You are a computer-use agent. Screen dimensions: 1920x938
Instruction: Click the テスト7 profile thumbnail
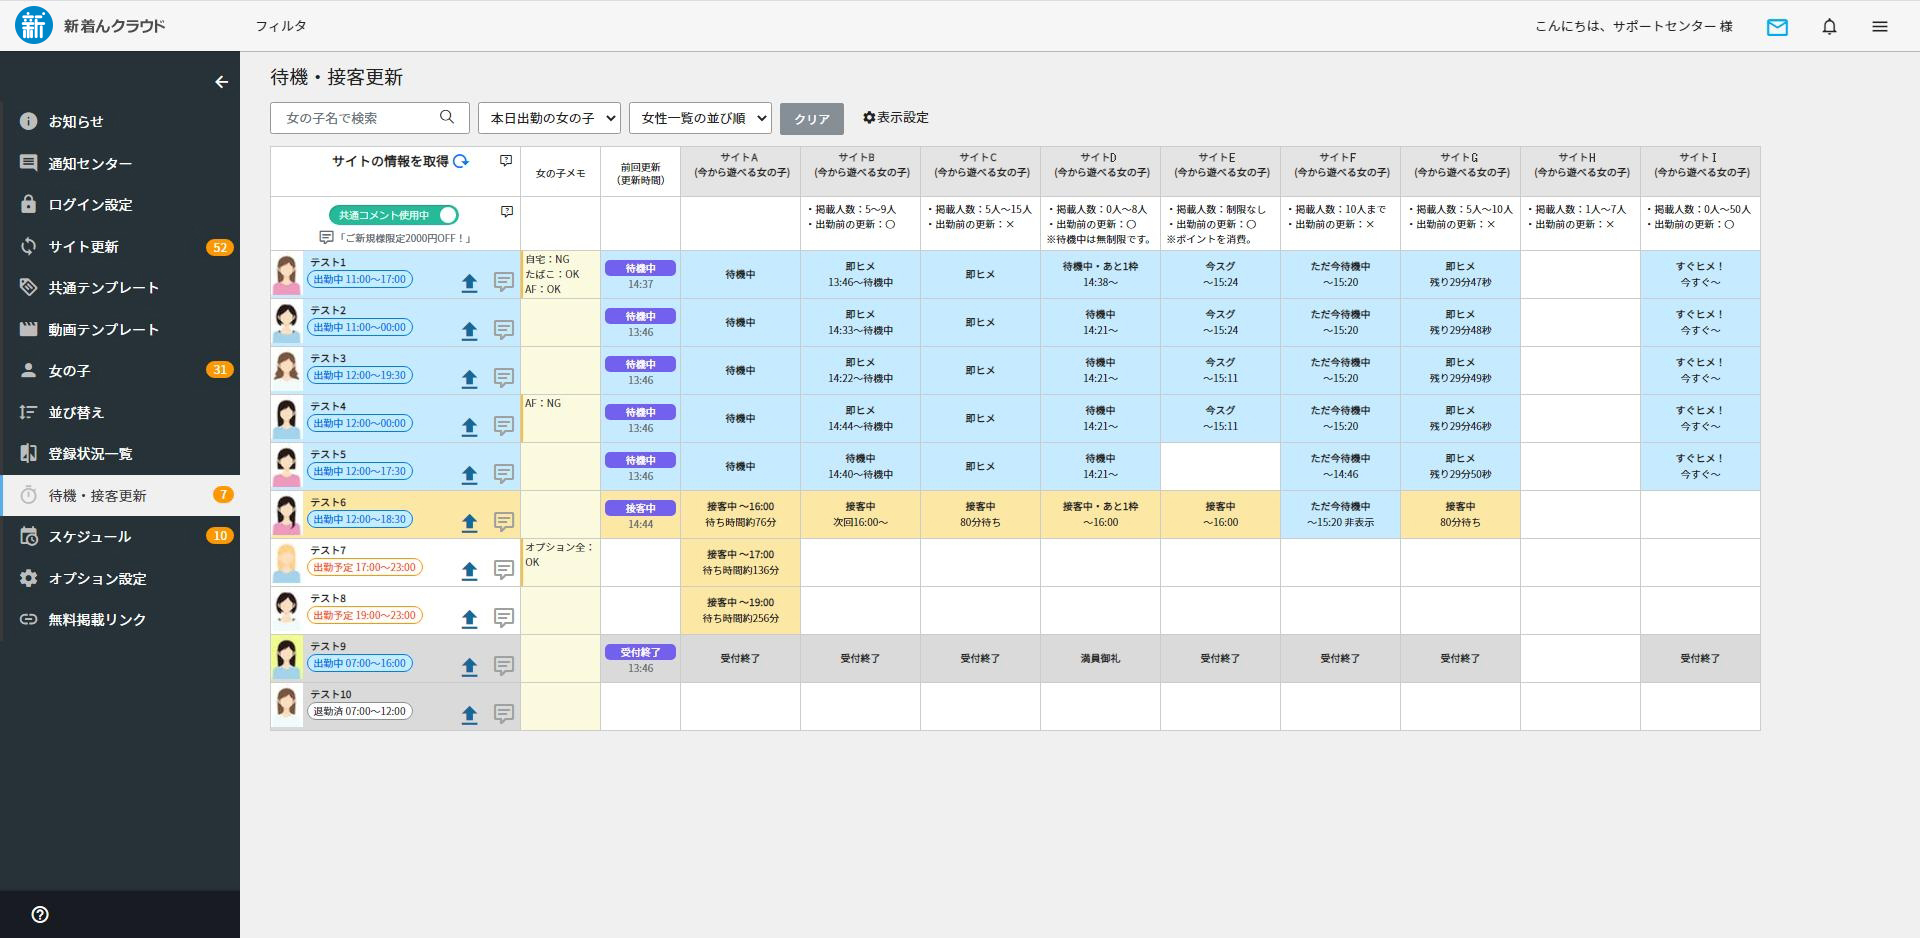coord(287,563)
